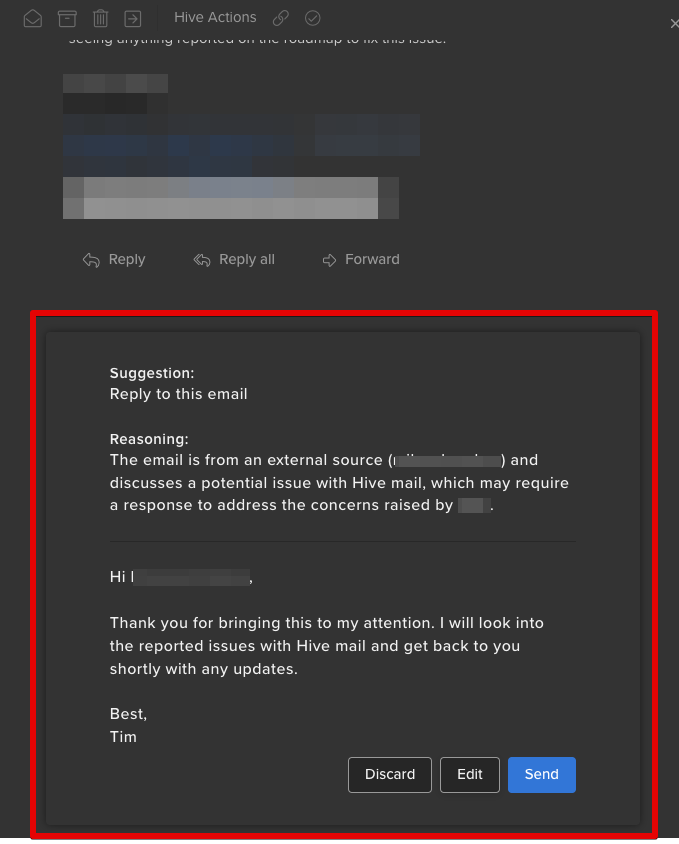This screenshot has width=679, height=844.
Task: Send the suggested reply
Action: coord(542,775)
